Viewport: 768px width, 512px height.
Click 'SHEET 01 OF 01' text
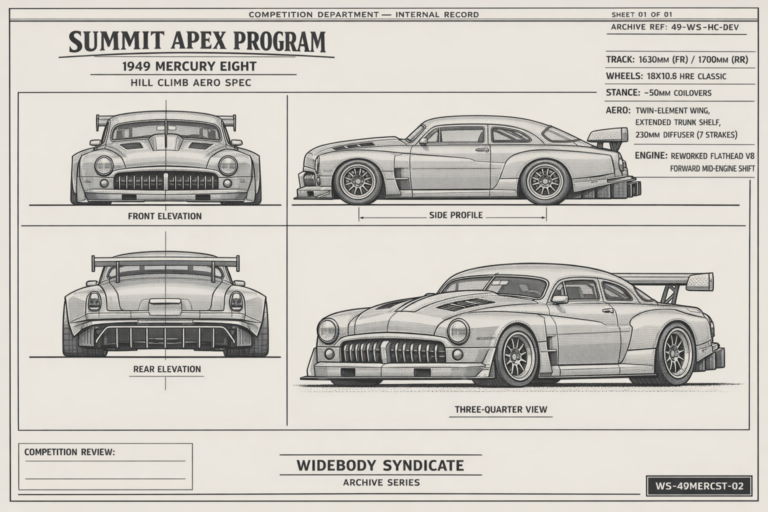coord(642,15)
